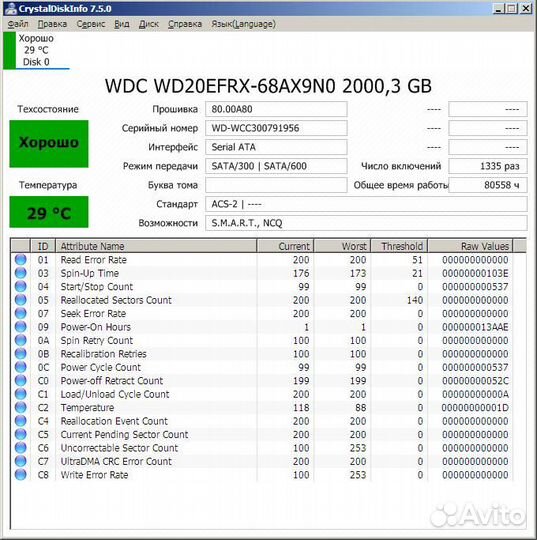The image size is (537, 540).
Task: Click the empty Буква тома field
Action: click(276, 185)
